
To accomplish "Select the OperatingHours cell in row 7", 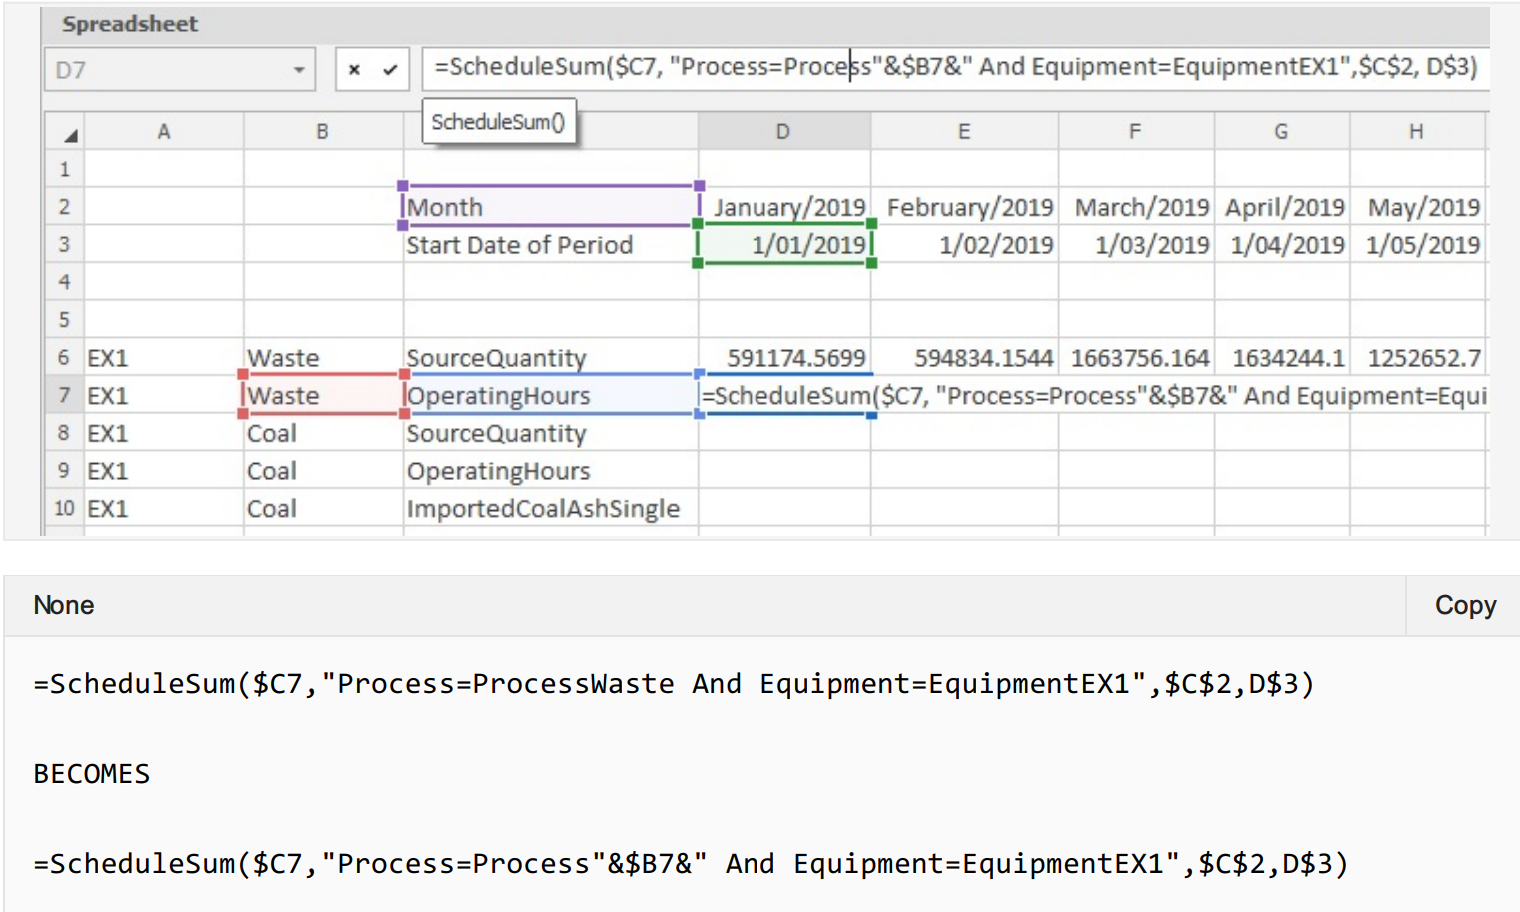I will click(x=549, y=396).
